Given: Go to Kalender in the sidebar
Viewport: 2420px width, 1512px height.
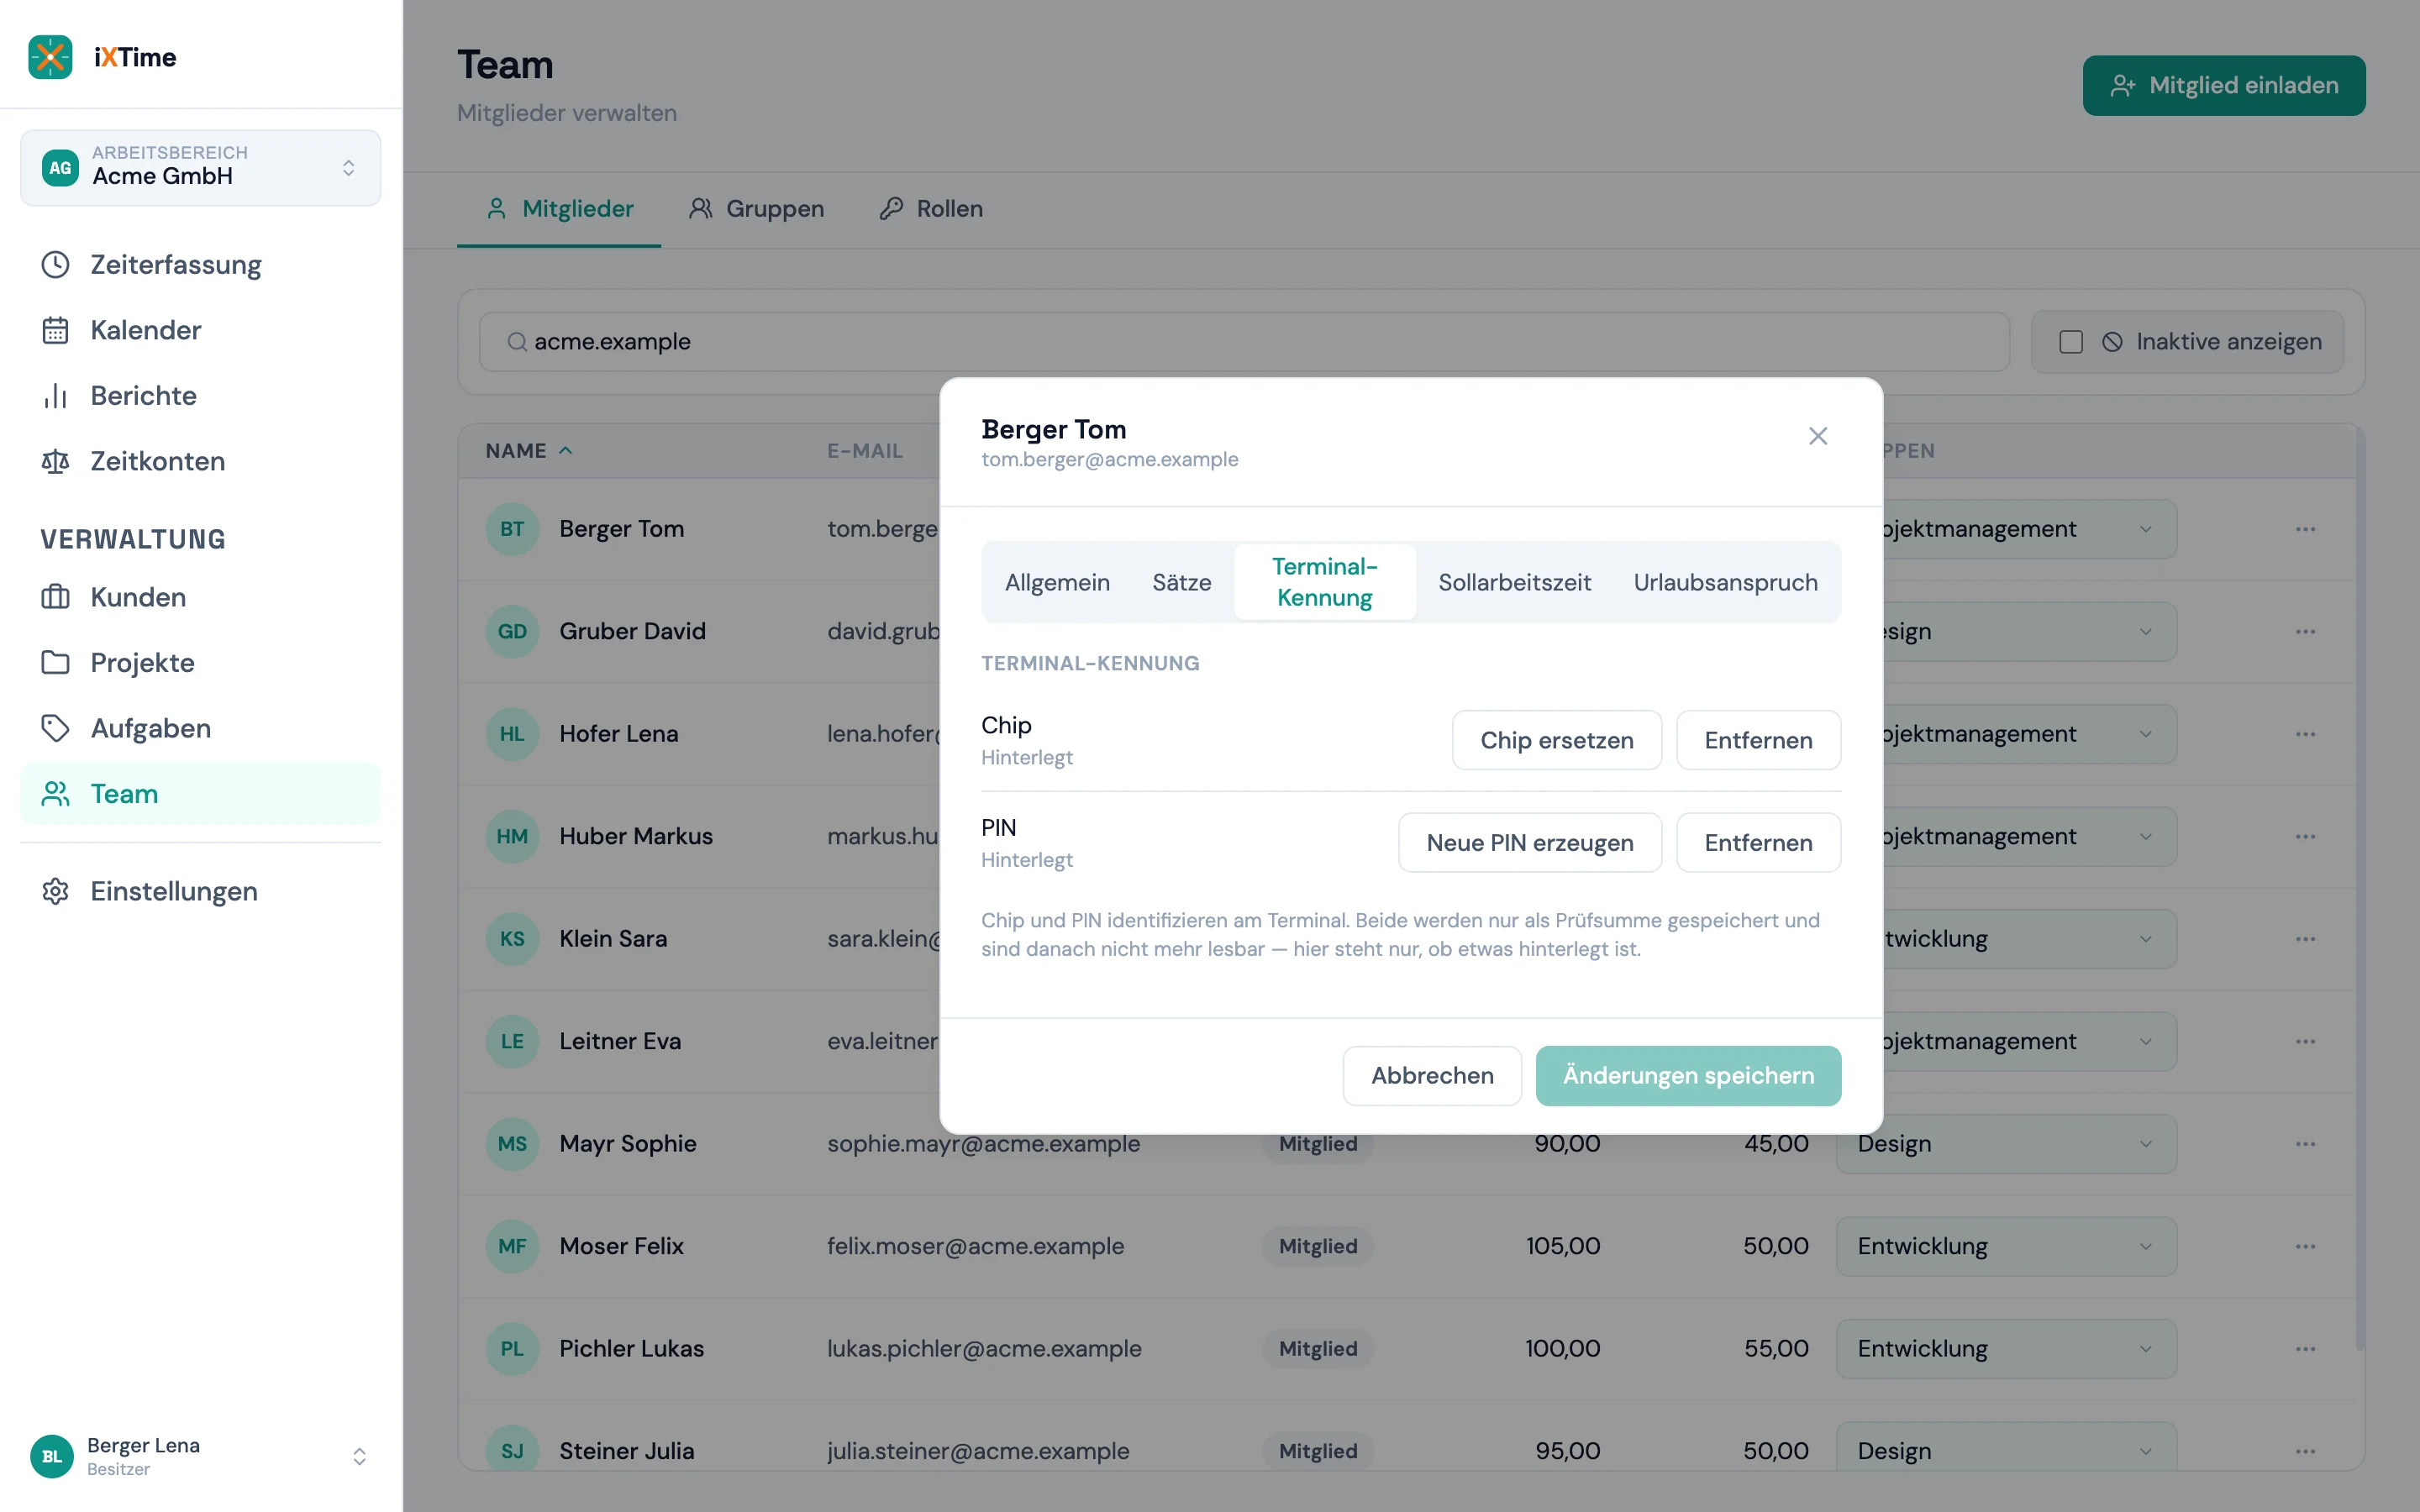Looking at the screenshot, I should point(200,330).
